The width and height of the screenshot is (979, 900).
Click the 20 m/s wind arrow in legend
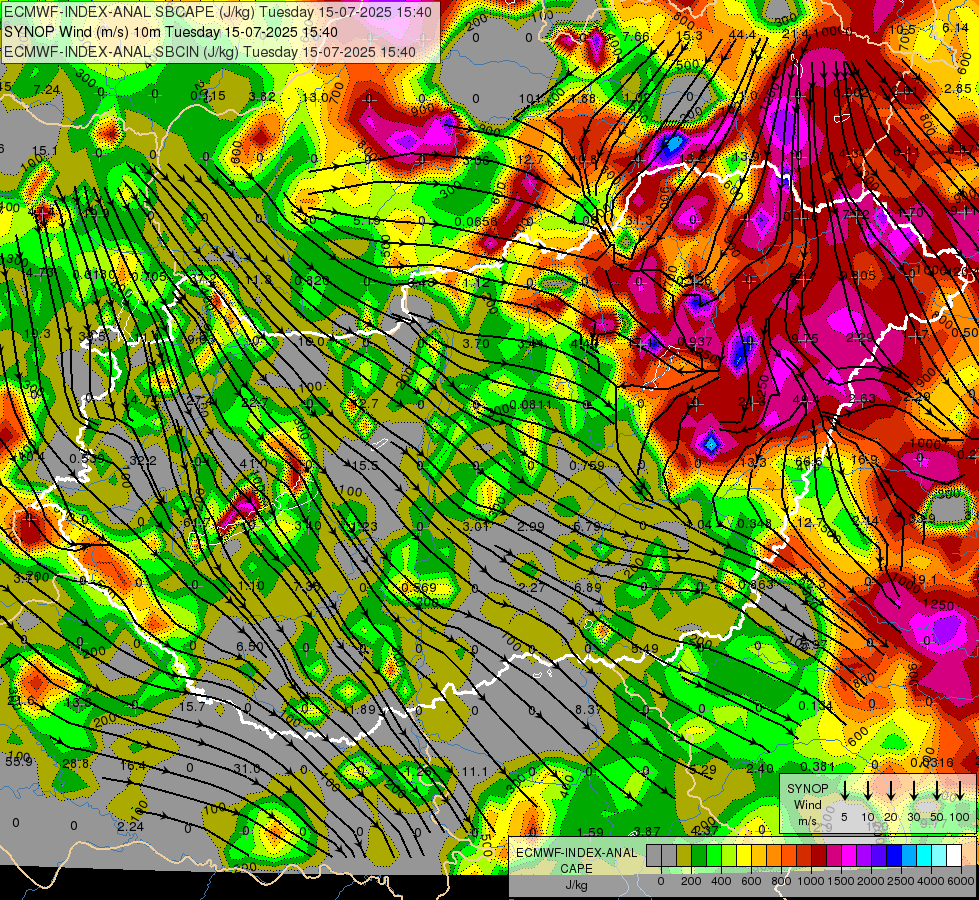pos(891,790)
